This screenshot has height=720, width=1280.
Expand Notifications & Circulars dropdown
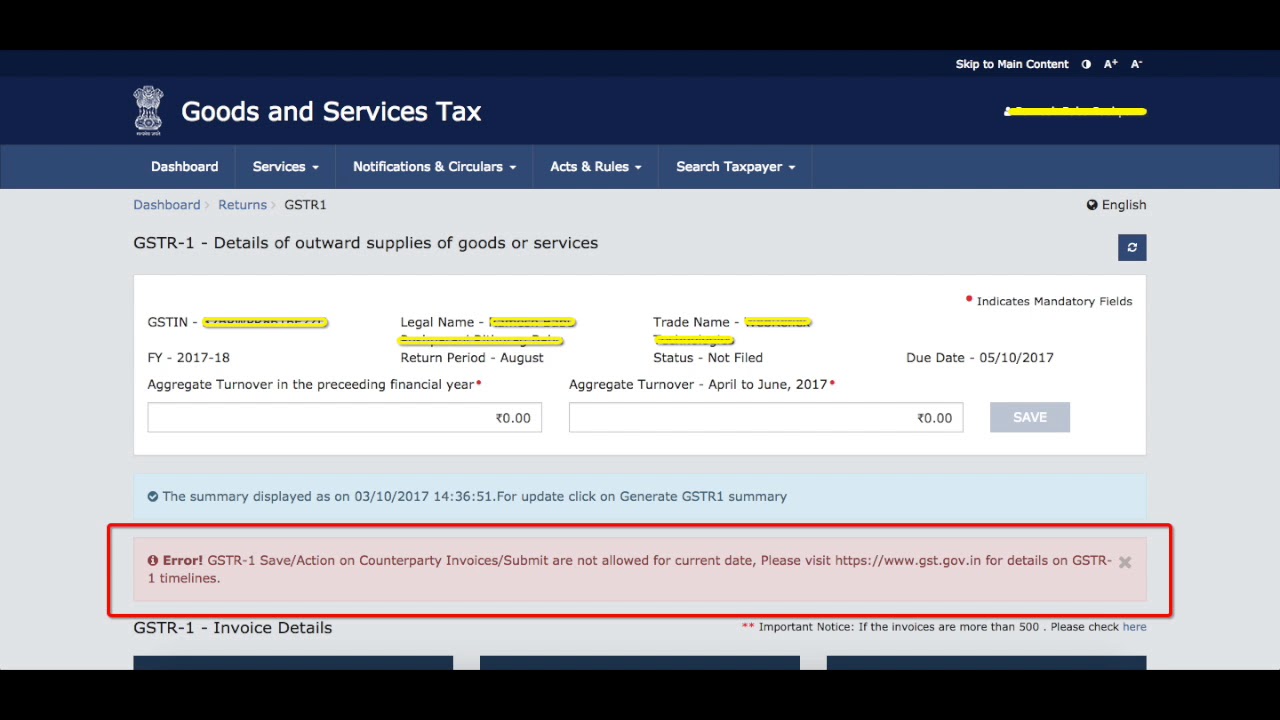pos(434,167)
